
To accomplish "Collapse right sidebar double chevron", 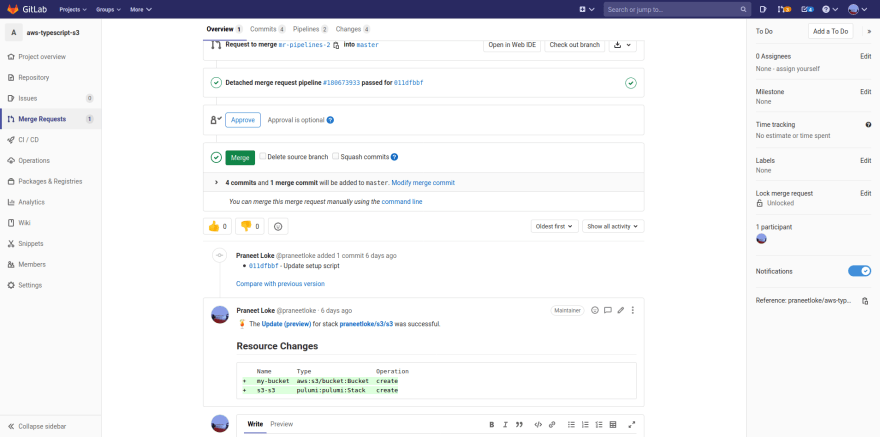I will click(869, 31).
